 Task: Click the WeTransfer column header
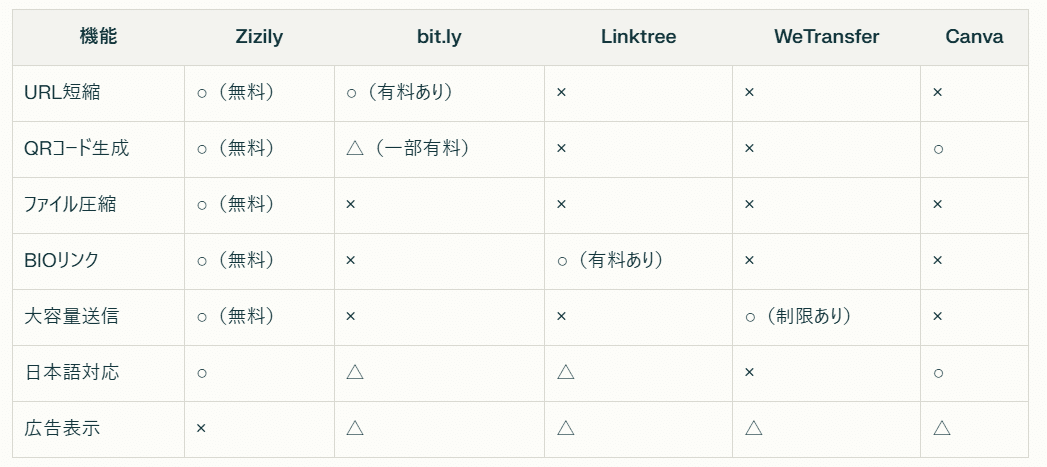(826, 37)
